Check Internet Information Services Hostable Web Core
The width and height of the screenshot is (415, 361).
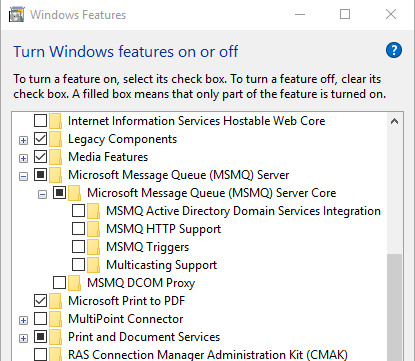[40, 121]
